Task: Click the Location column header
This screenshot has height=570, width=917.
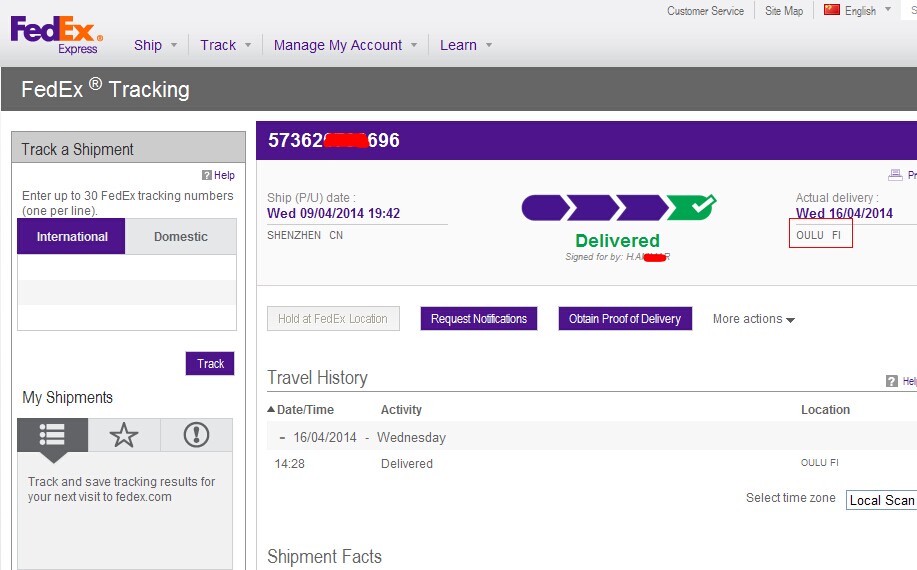Action: pos(825,409)
